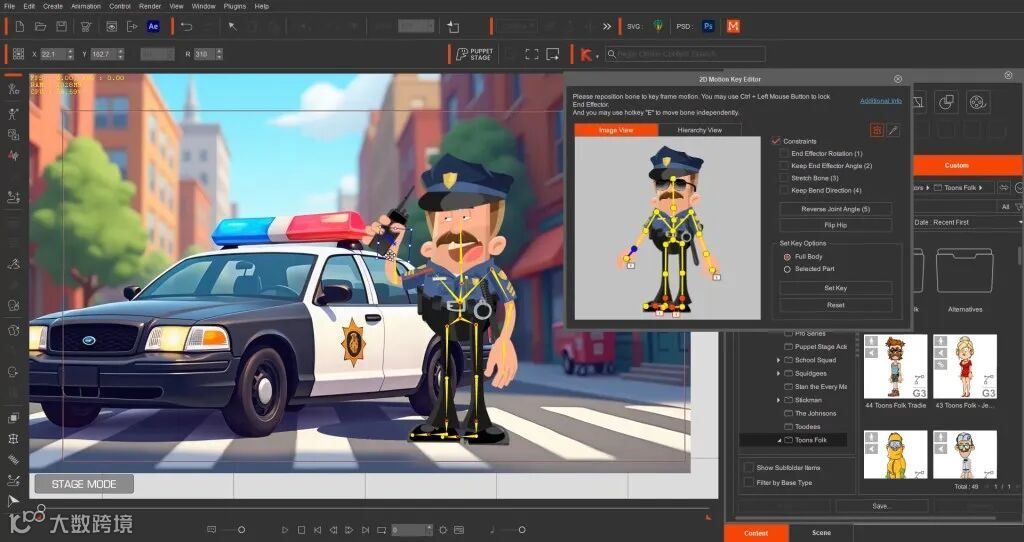Check Show Subfolder Items option
This screenshot has width=1024, height=542.
point(749,467)
